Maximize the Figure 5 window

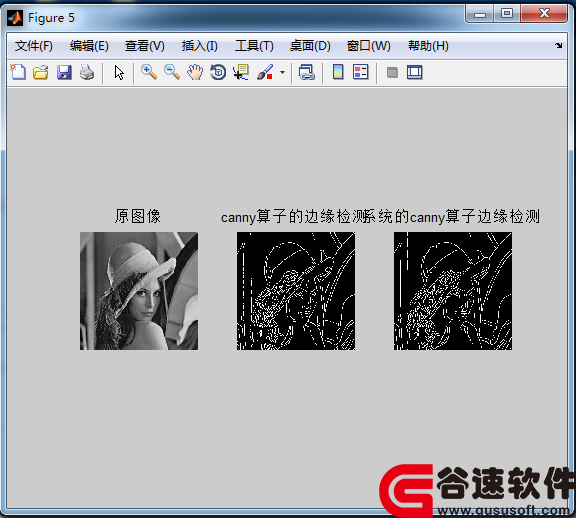tap(507, 14)
